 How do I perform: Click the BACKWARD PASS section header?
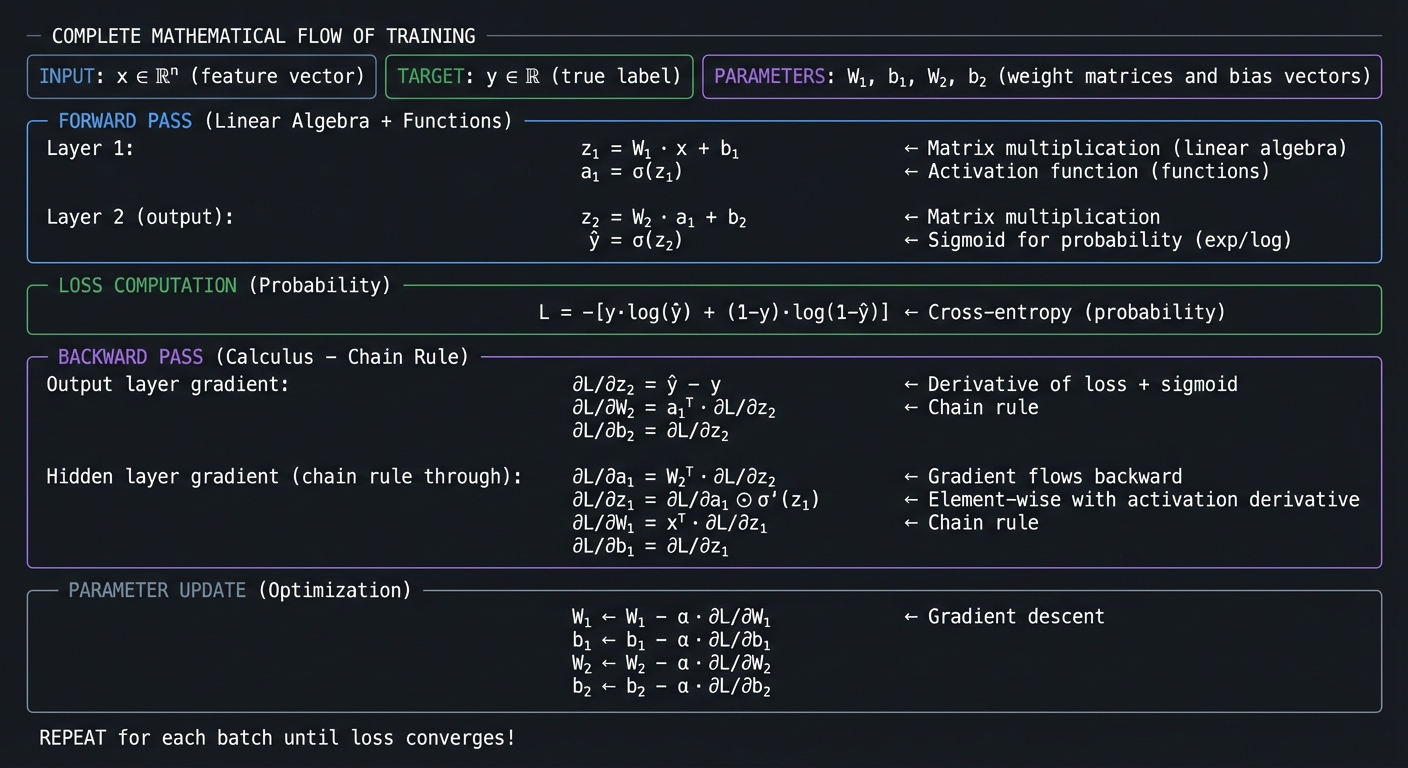coord(130,356)
